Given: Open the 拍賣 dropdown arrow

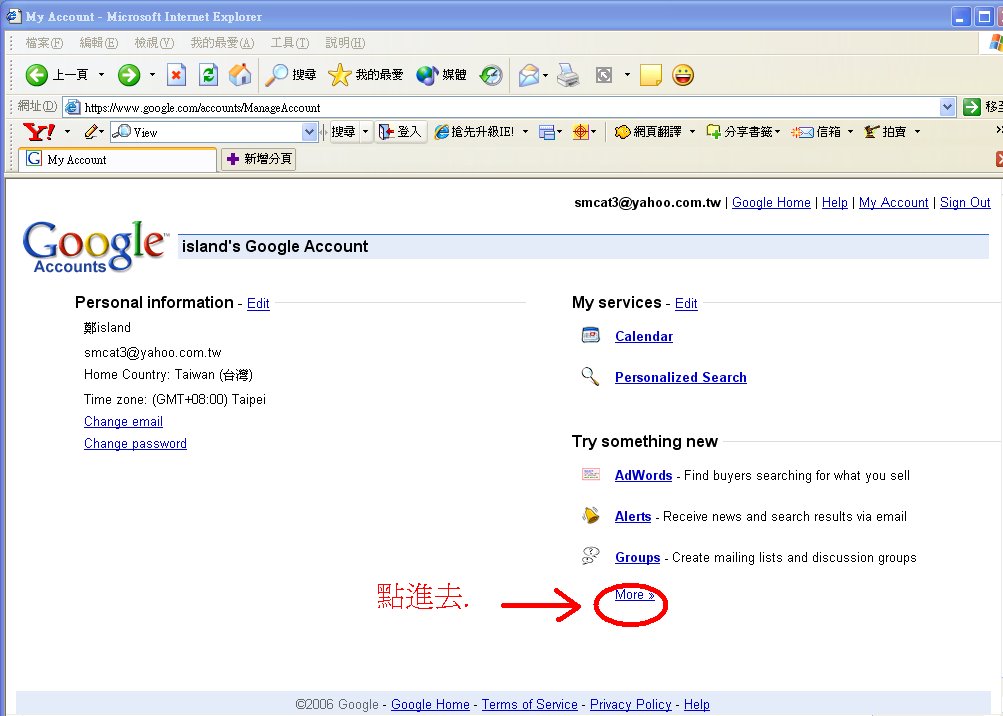Looking at the screenshot, I should click(x=917, y=132).
